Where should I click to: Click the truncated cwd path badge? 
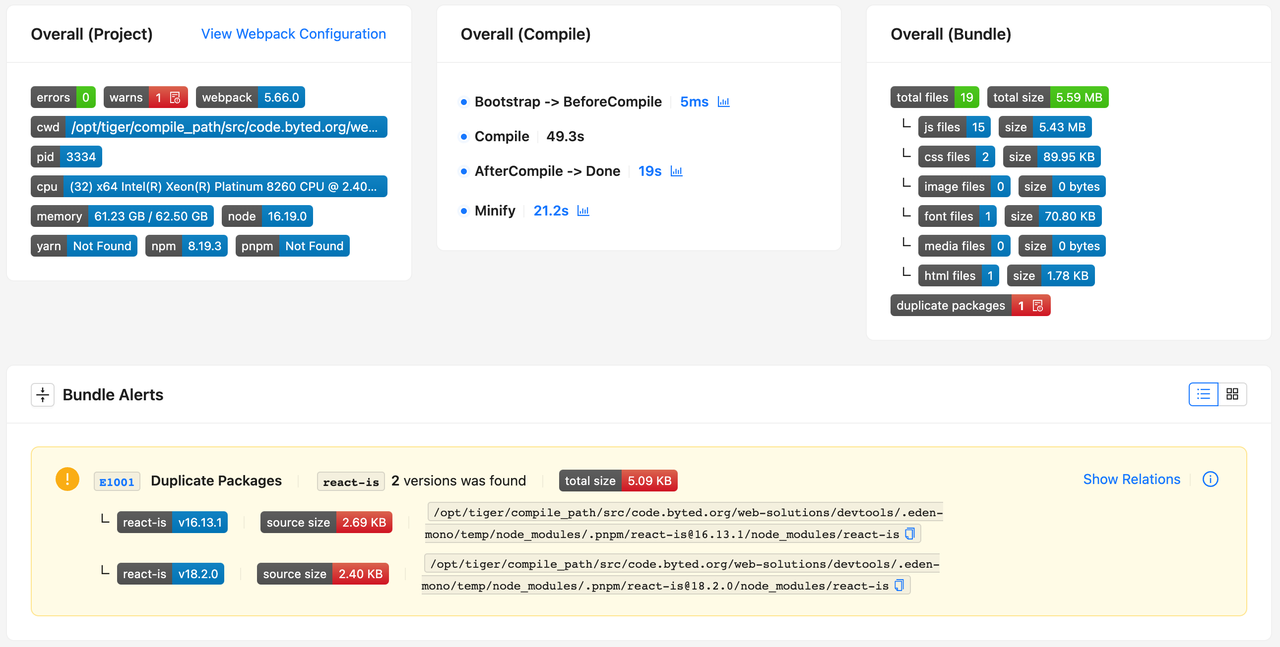[208, 127]
